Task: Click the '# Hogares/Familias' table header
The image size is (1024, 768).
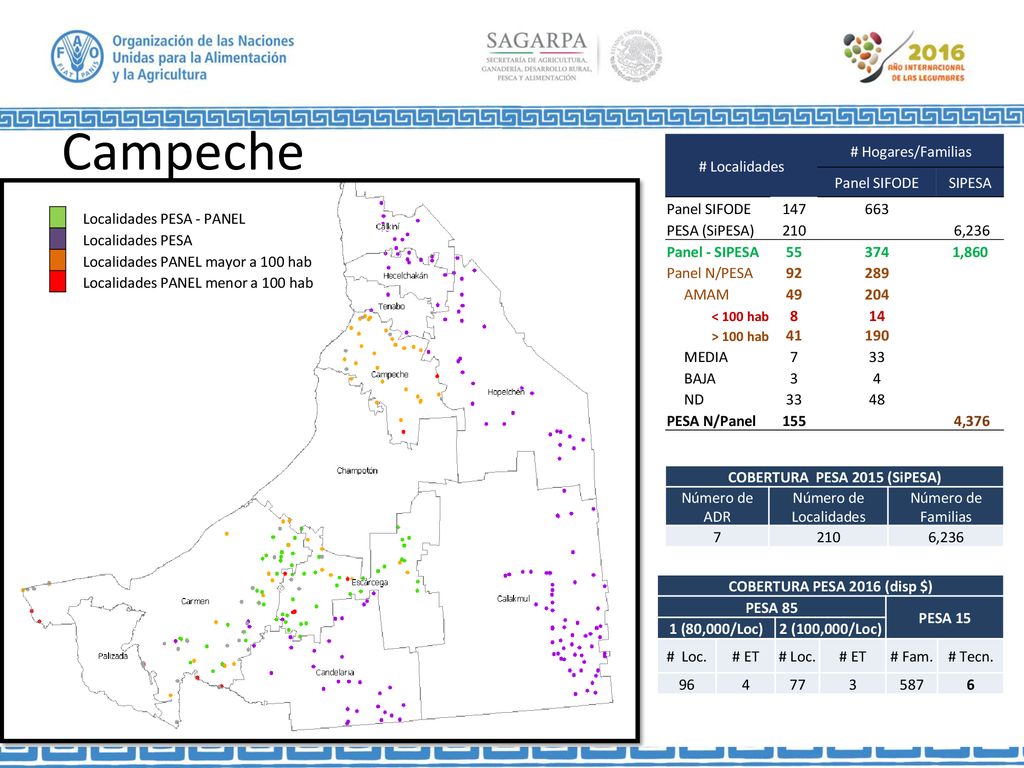Action: click(x=910, y=152)
